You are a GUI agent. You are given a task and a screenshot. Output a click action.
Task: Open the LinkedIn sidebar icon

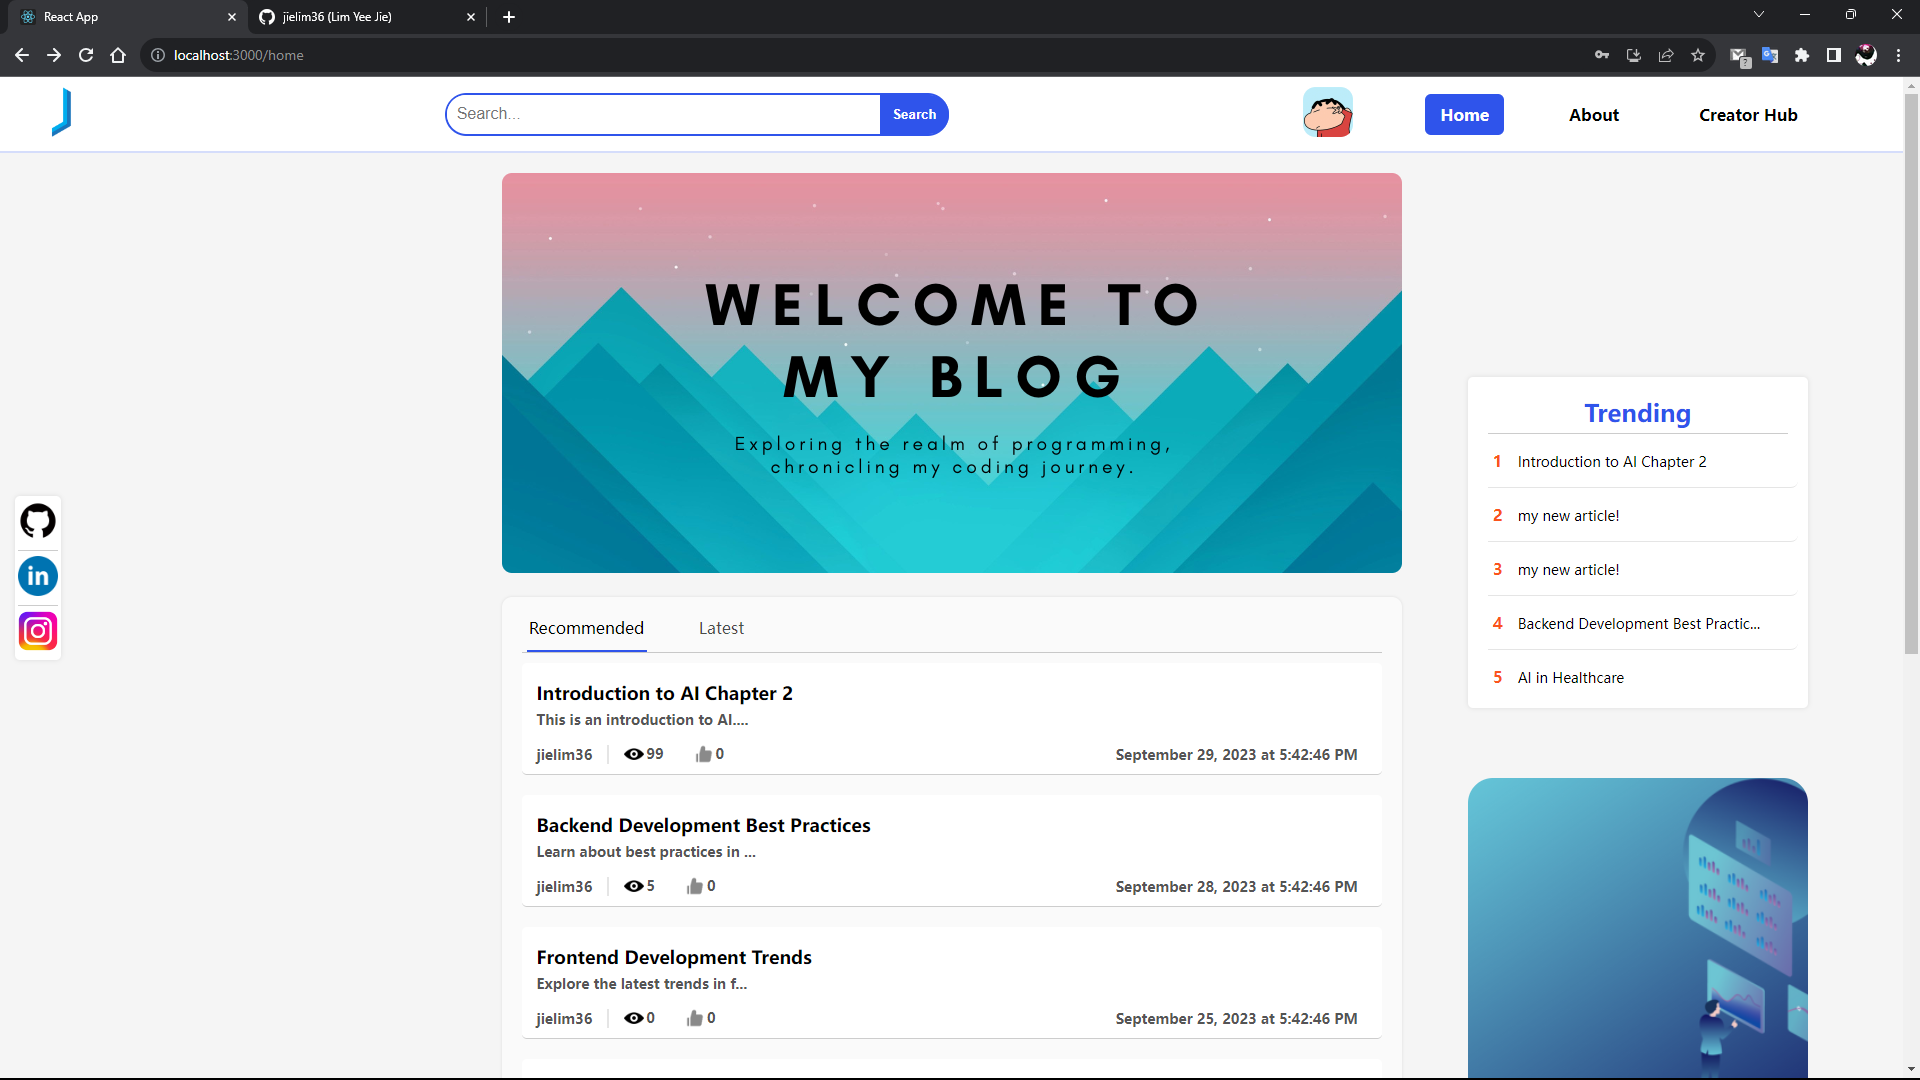click(x=38, y=576)
